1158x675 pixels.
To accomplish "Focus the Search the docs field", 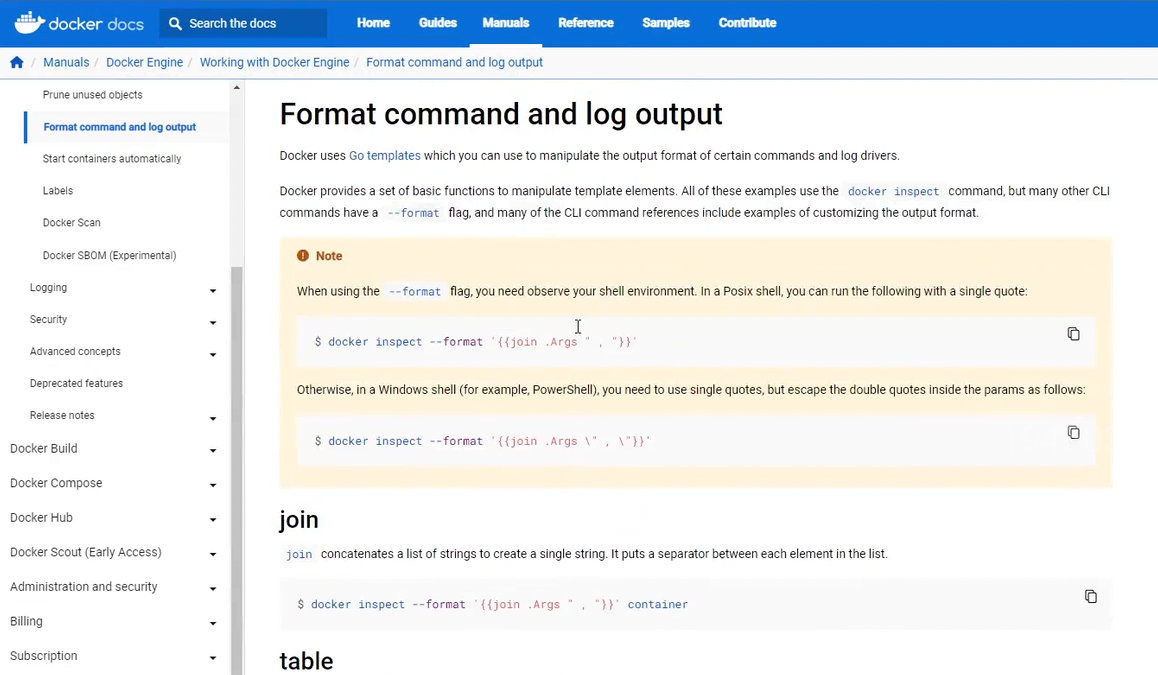I will tap(243, 24).
